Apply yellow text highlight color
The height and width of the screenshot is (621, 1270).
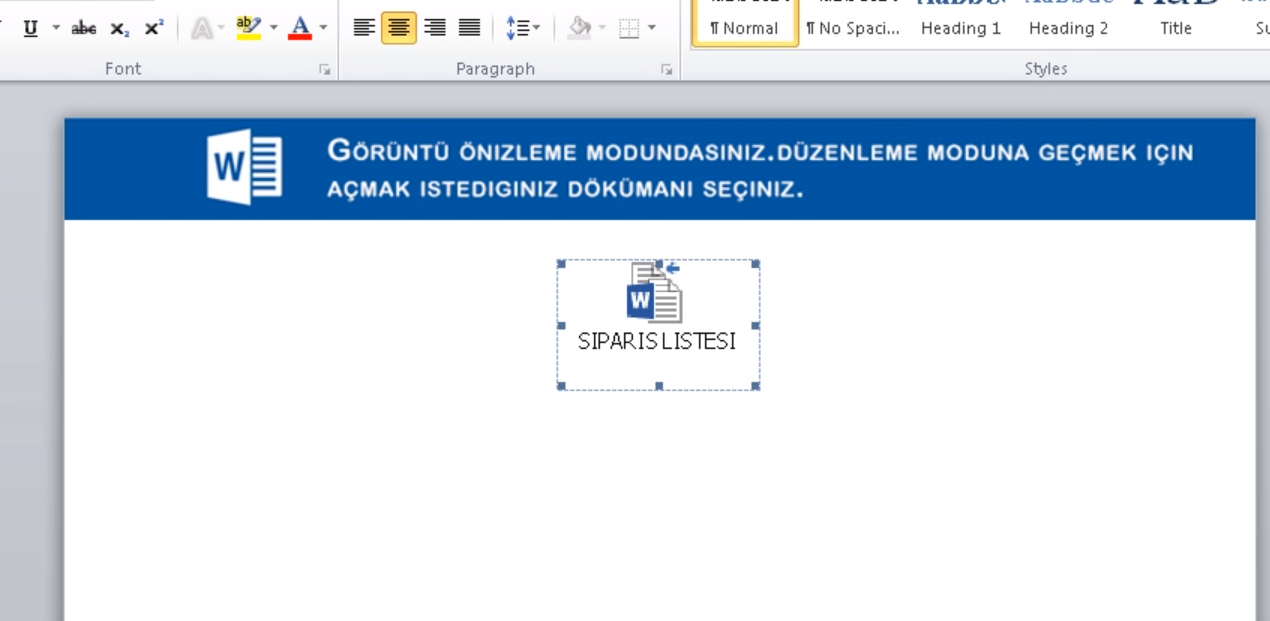tap(248, 28)
